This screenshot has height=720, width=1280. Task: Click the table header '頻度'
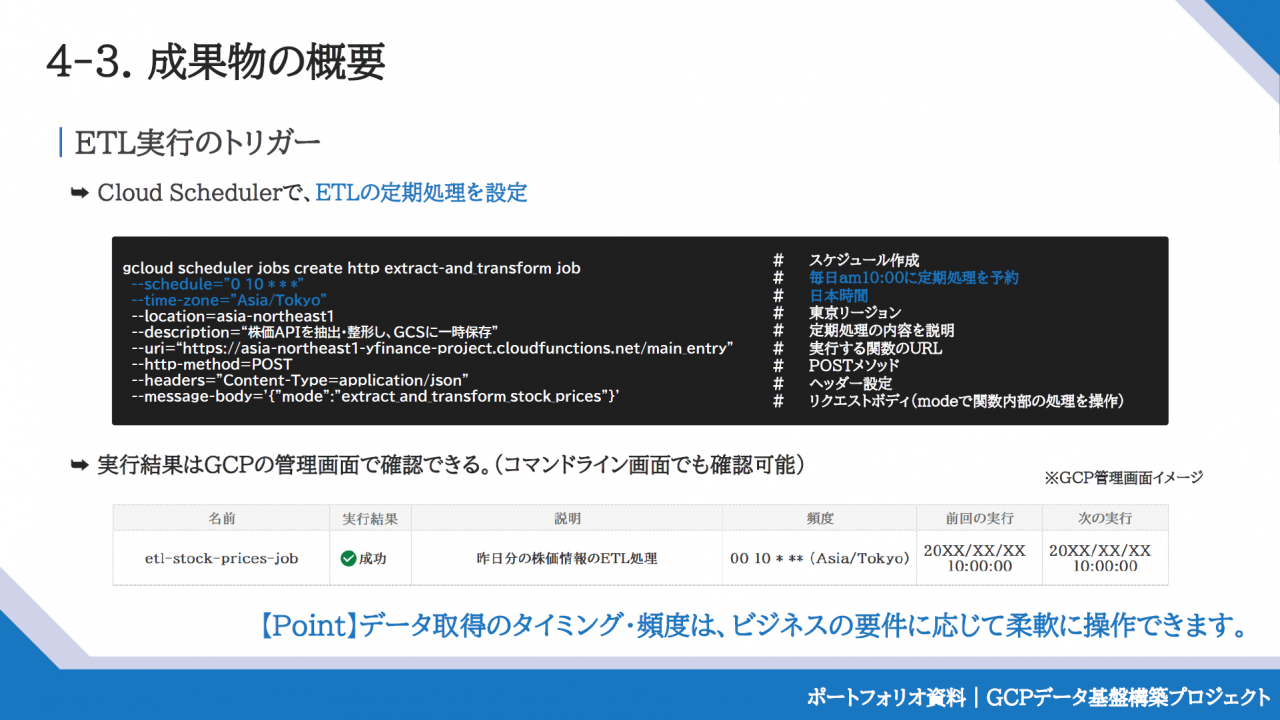(x=820, y=518)
